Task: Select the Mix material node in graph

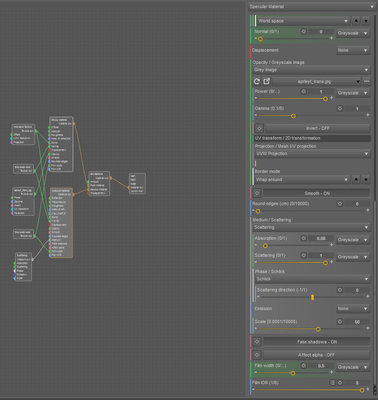Action: tap(99, 183)
